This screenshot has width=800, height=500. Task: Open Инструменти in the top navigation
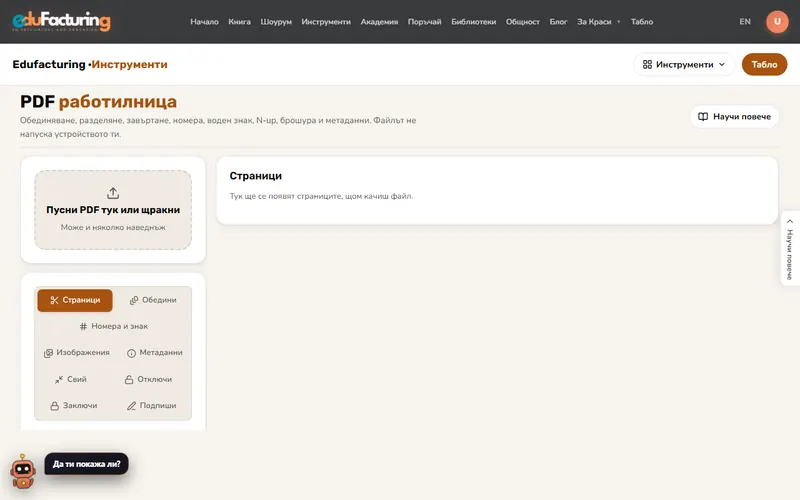[326, 21]
